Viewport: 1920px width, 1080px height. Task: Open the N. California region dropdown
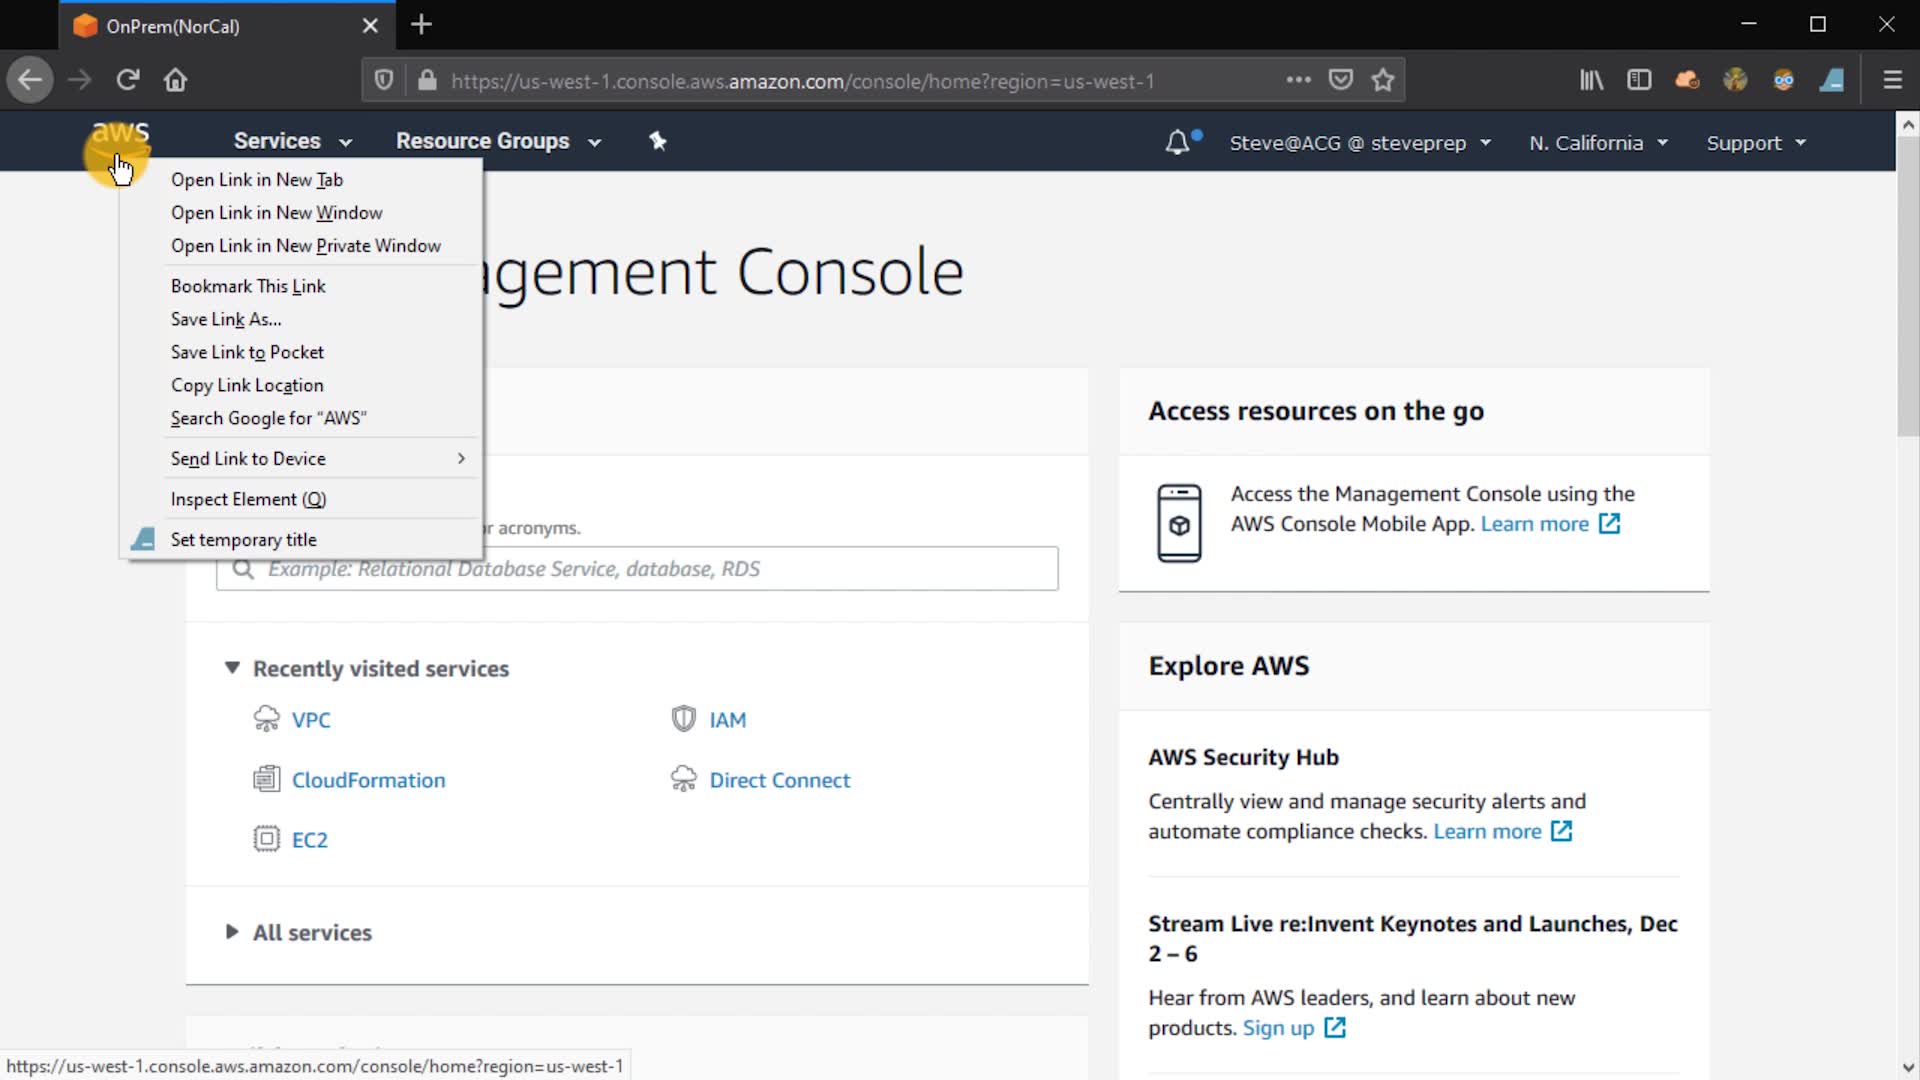point(1598,143)
